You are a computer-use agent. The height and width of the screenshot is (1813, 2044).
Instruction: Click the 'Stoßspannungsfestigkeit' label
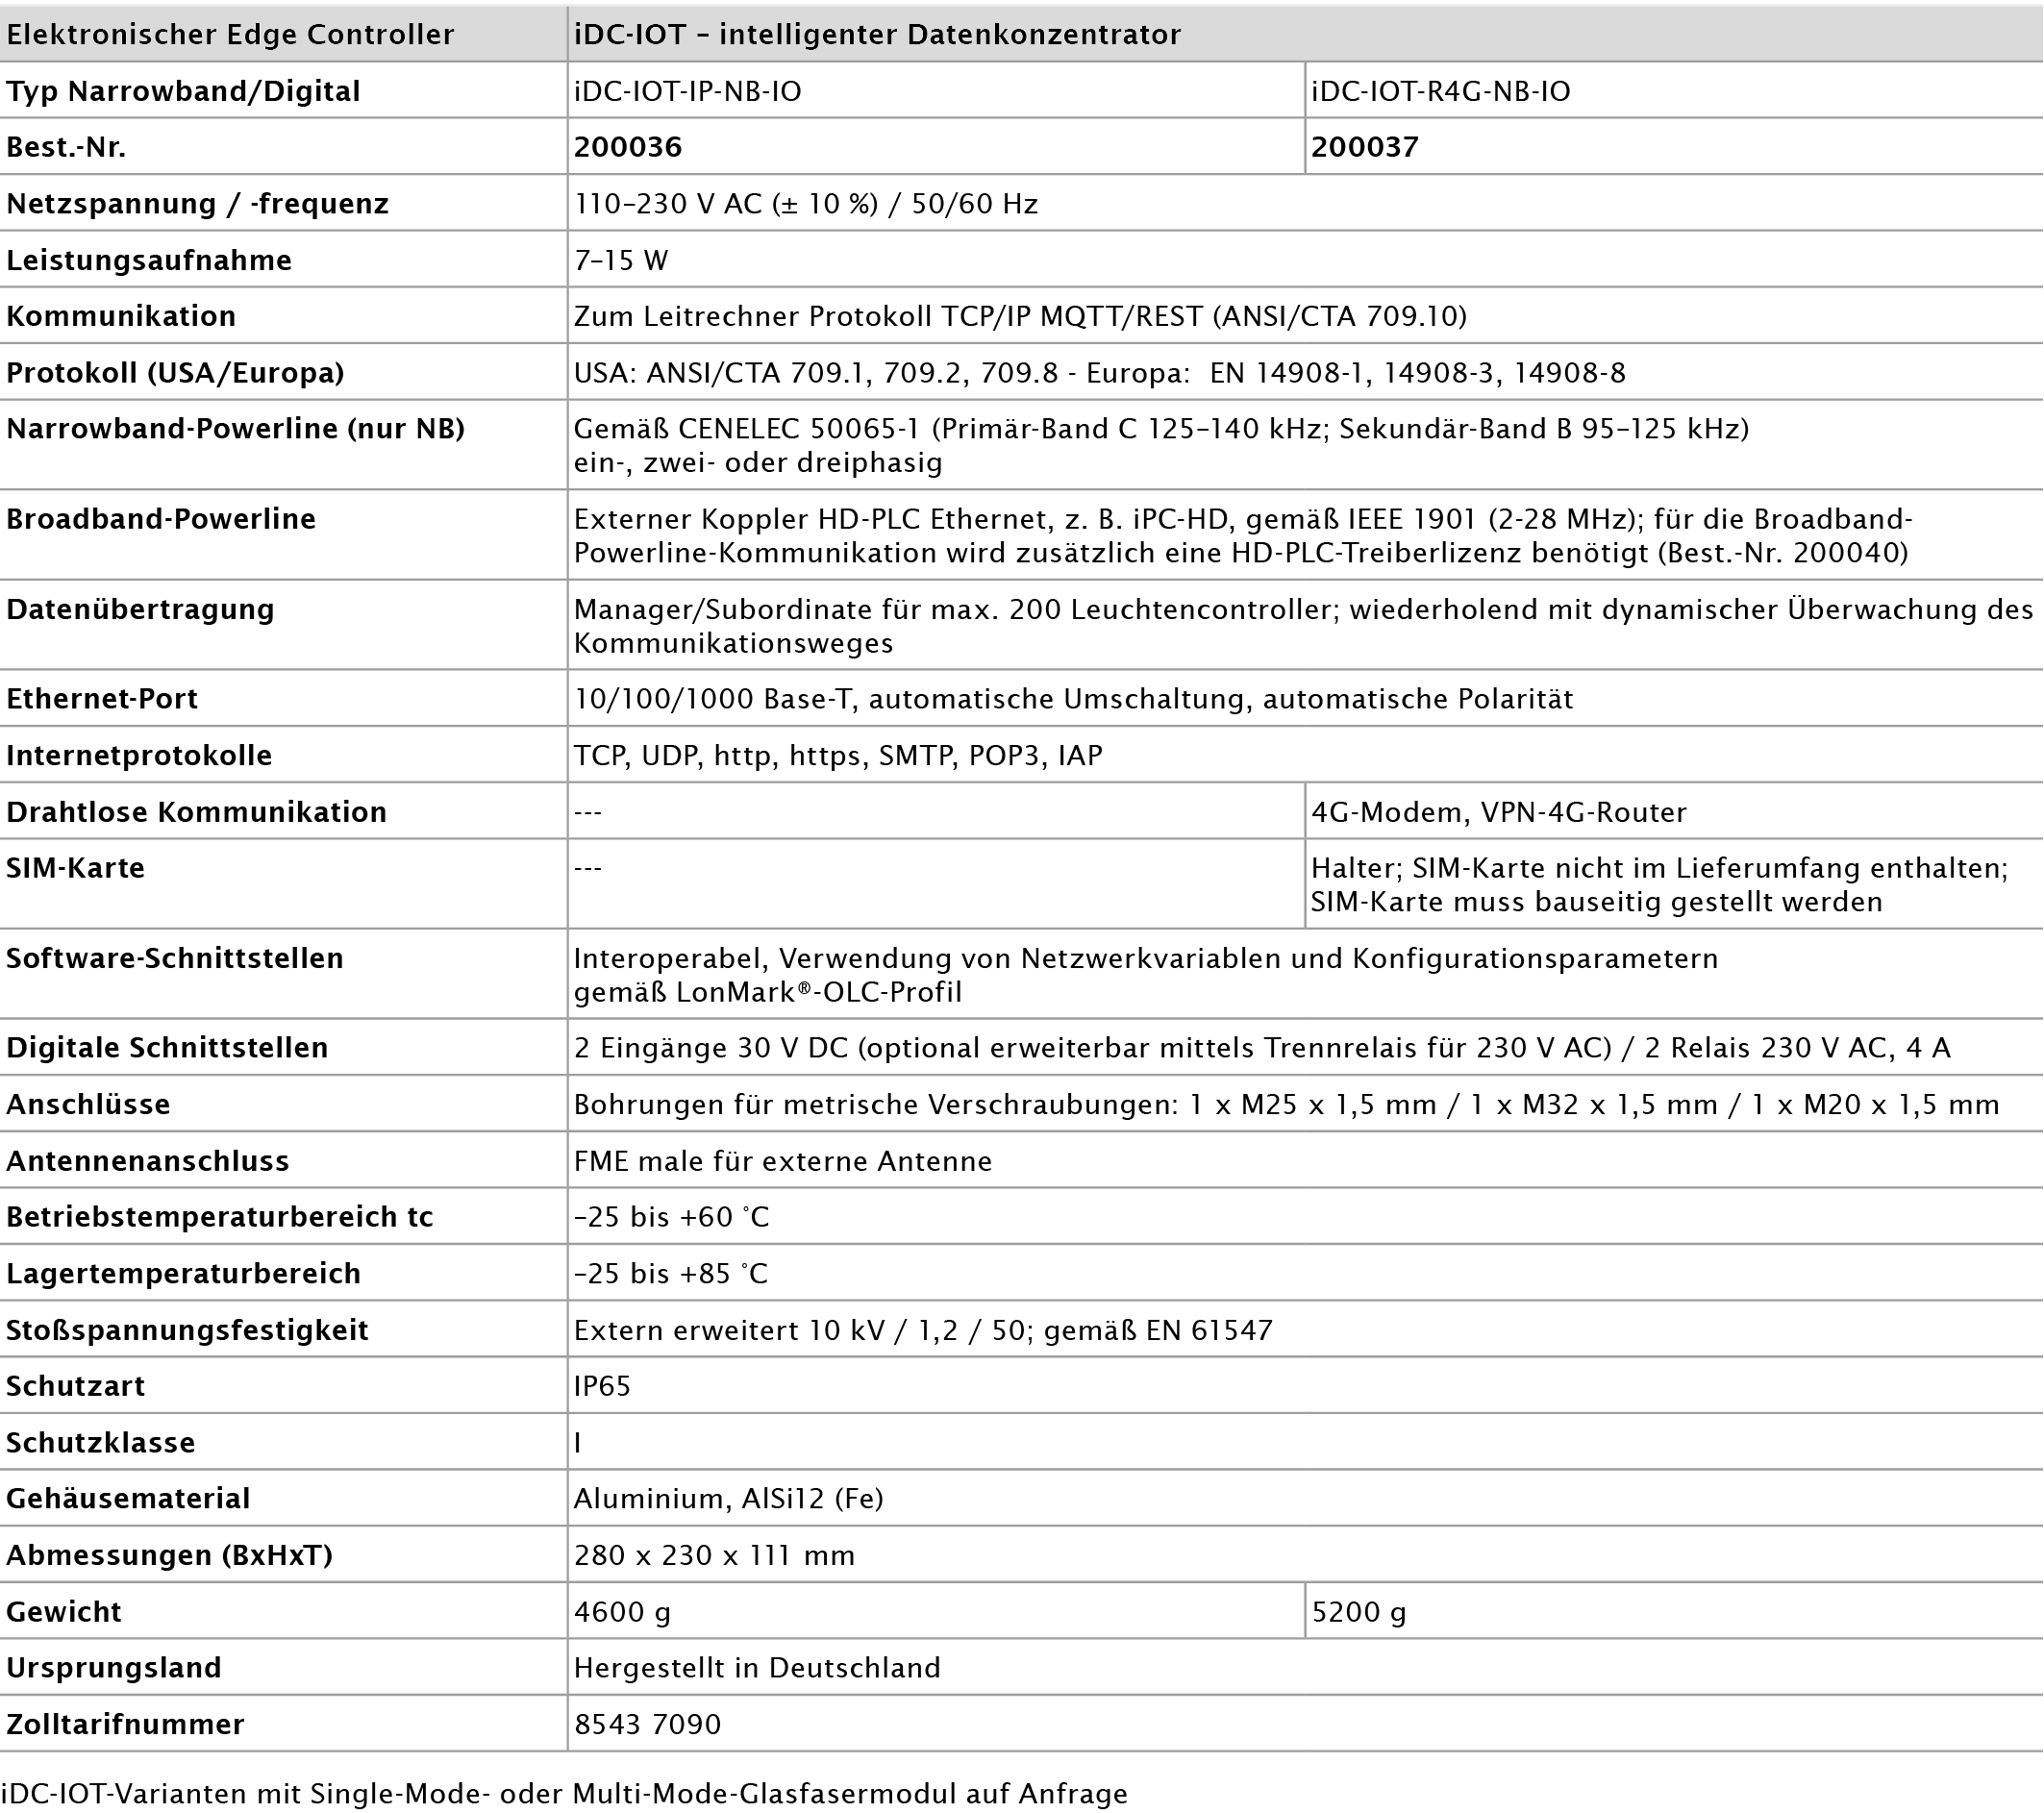[x=187, y=1331]
